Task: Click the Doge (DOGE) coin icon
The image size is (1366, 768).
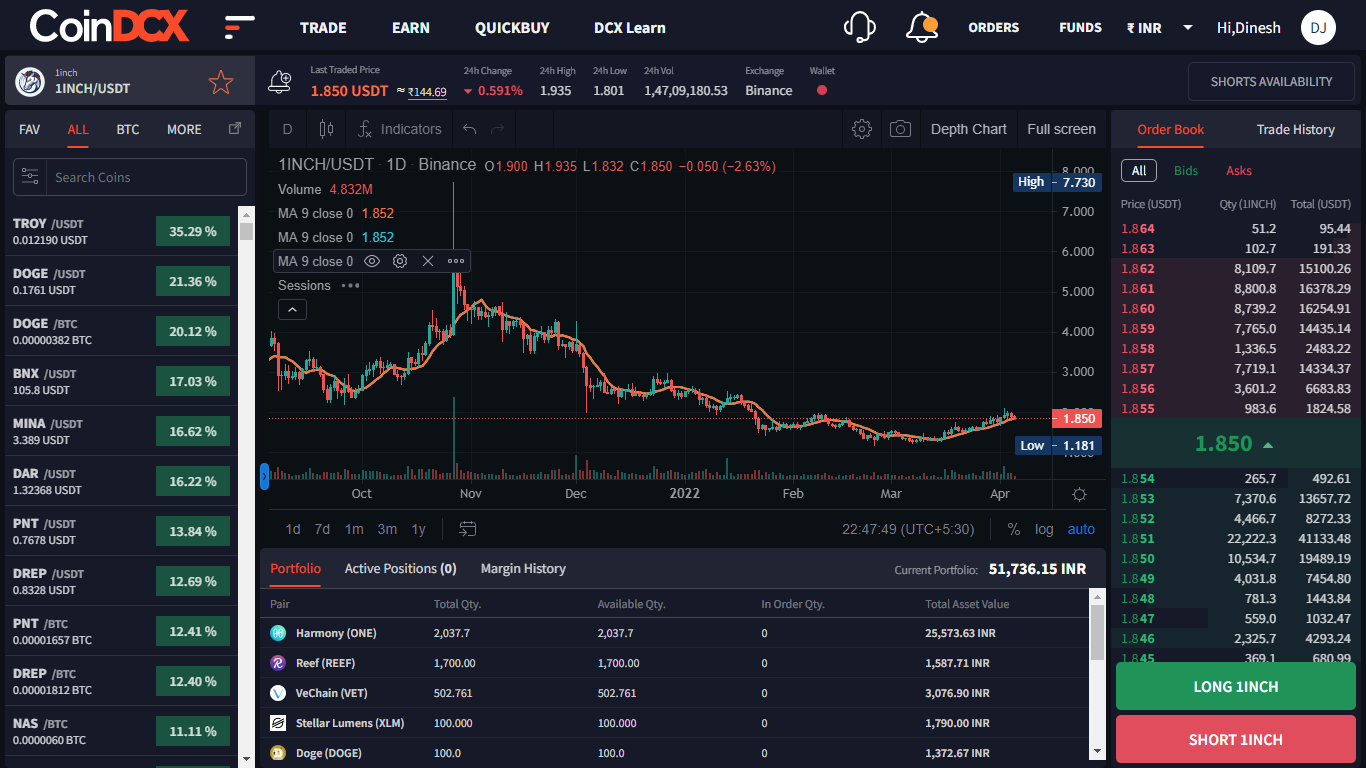Action: coord(278,753)
